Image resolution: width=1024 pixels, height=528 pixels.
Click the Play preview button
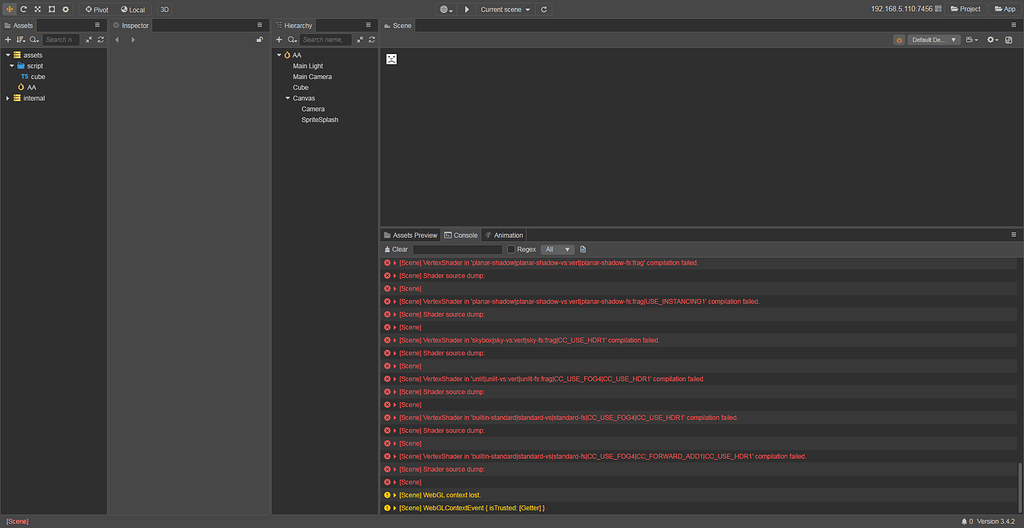click(466, 9)
